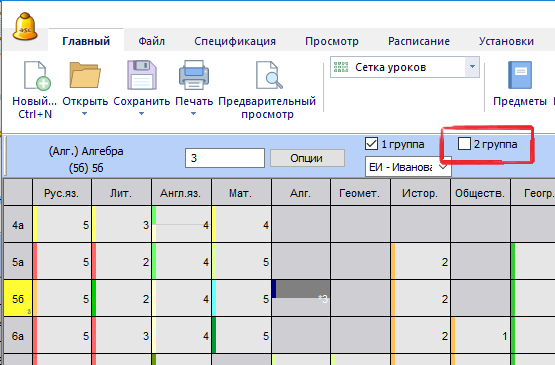Image resolution: width=555 pixels, height=365 pixels.
Task: Select the yellow 5б class row header
Action: [x=18, y=298]
